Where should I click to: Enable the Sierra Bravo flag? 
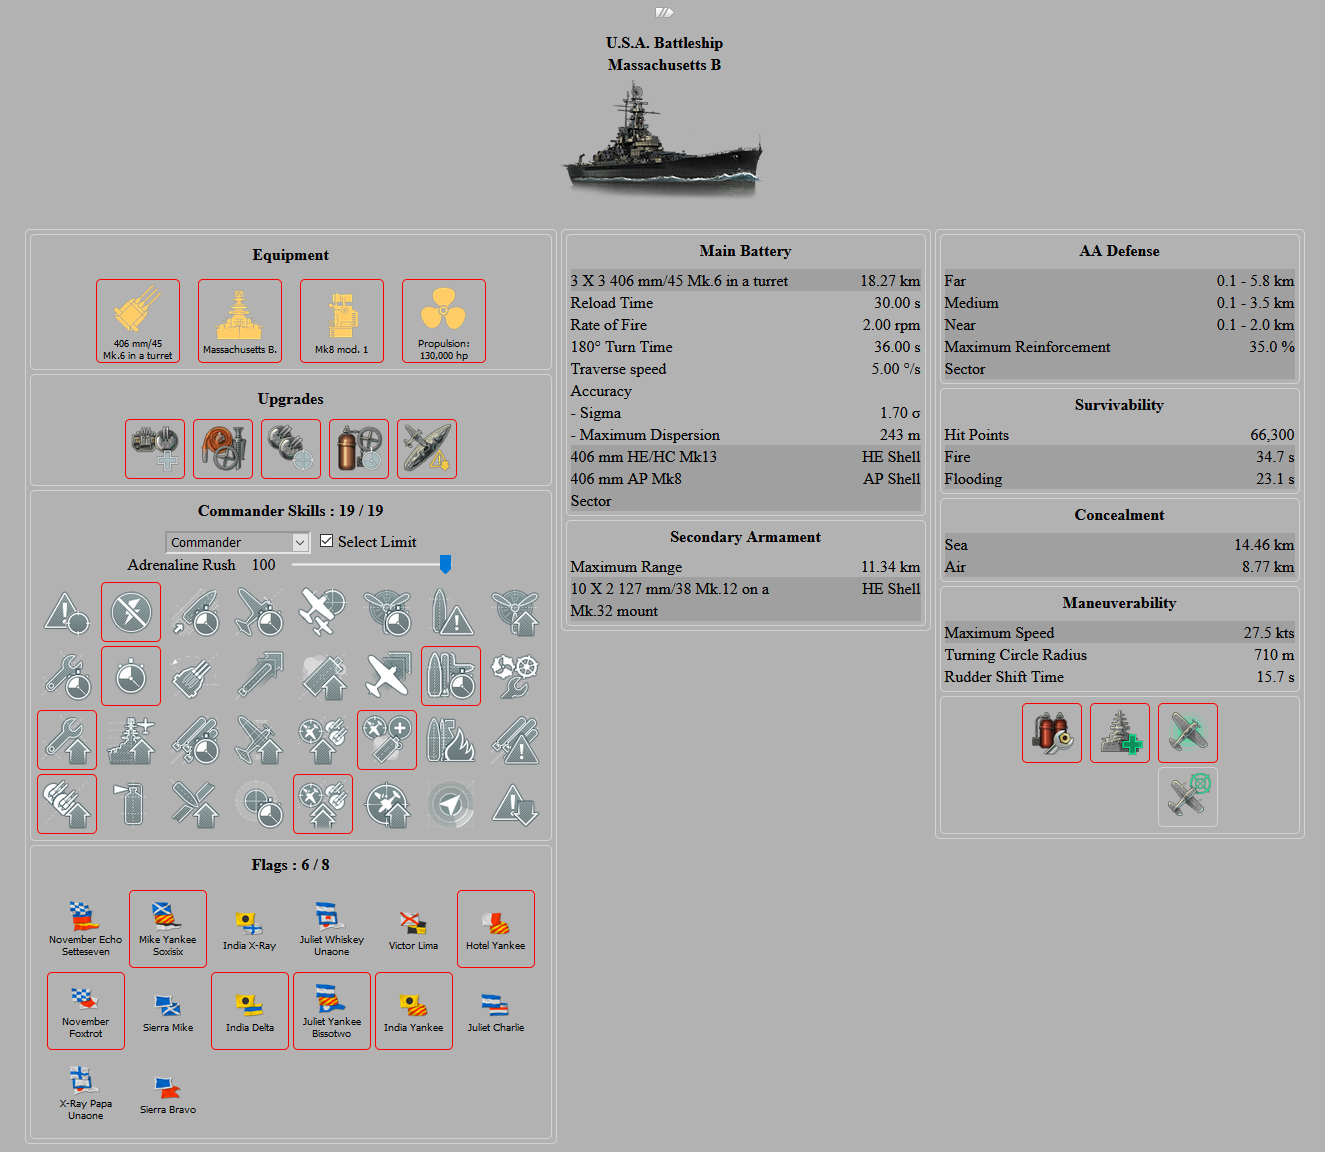click(168, 1093)
